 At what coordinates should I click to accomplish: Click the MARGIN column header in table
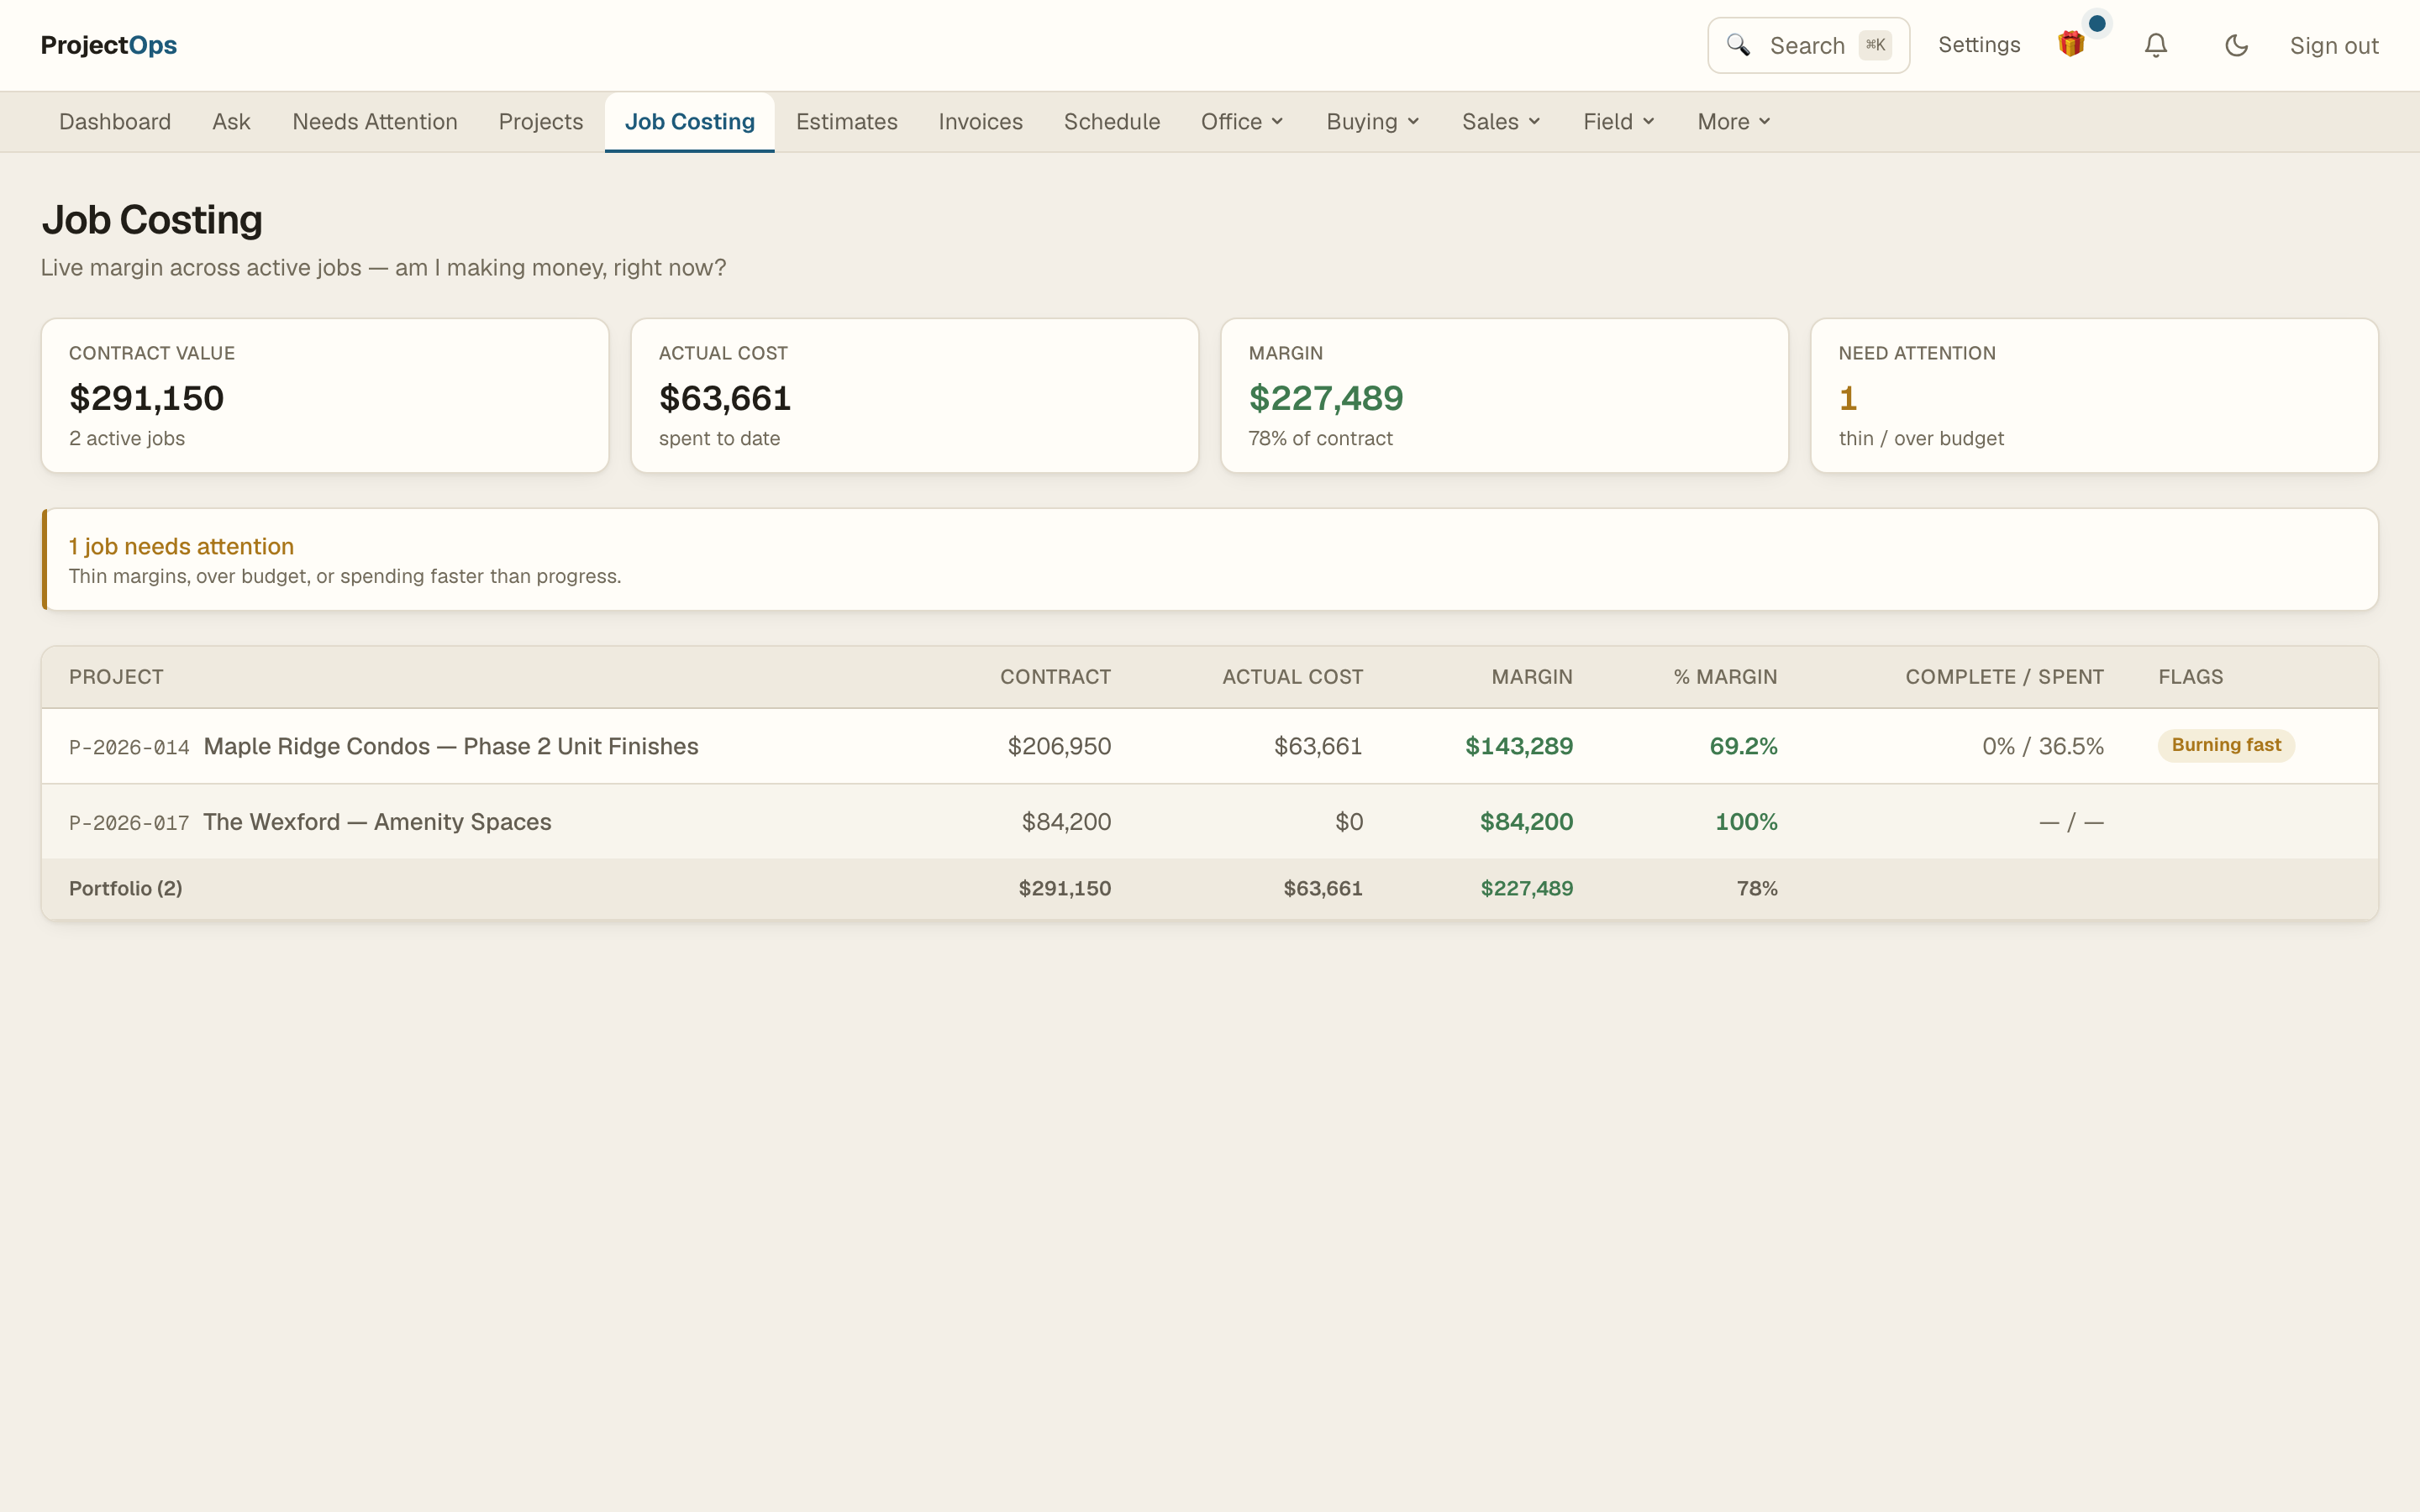(x=1532, y=677)
